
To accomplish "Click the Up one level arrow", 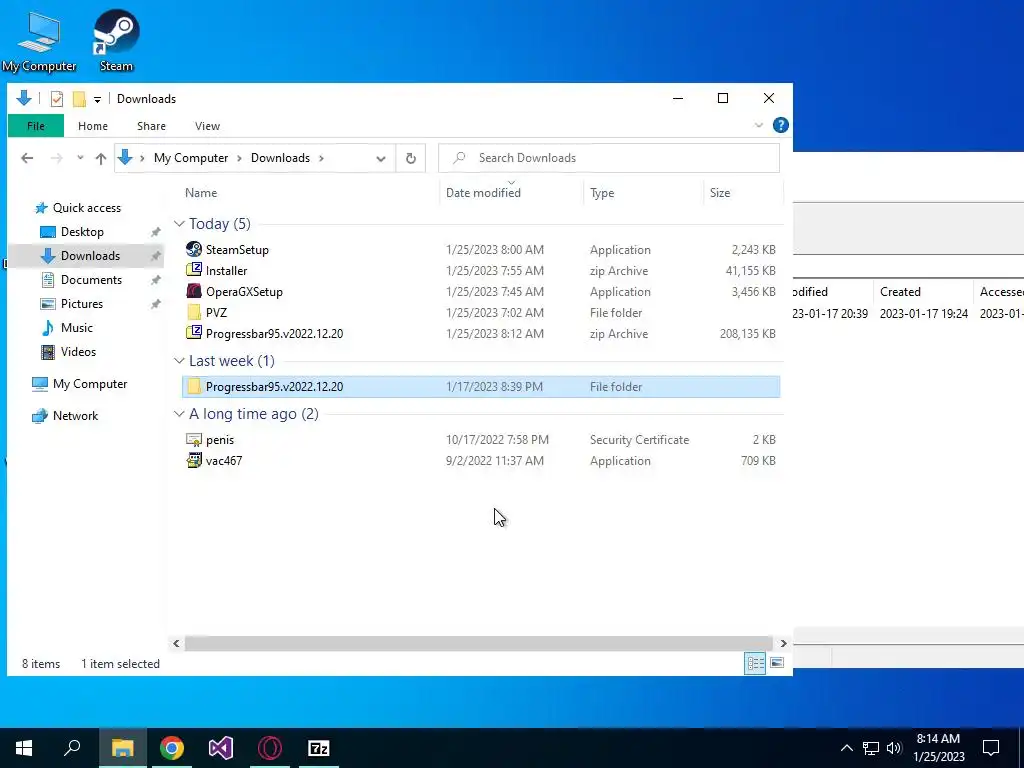I will [x=101, y=158].
